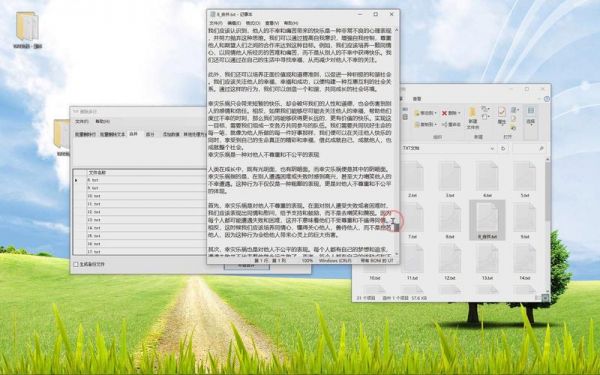Screen dimensions: 600x375
Task: Click new item icon beside 新建文件夹
Action: point(485,109)
